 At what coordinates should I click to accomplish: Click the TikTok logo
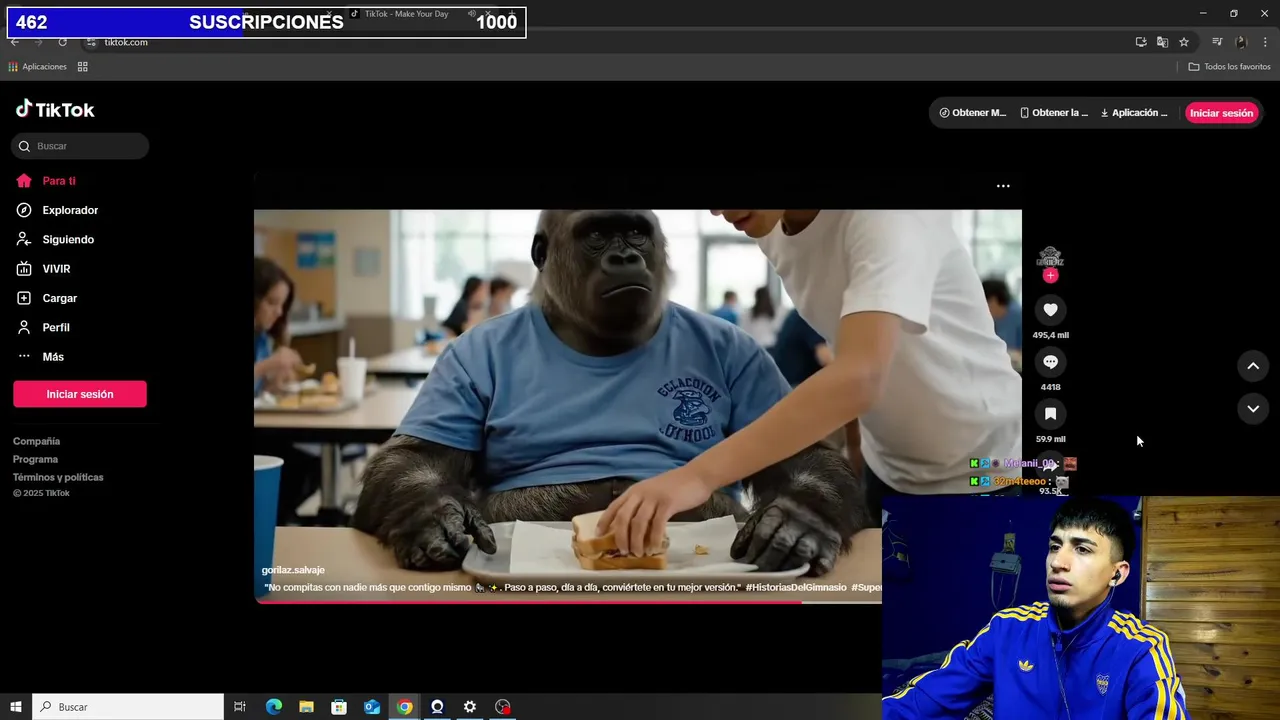click(55, 110)
